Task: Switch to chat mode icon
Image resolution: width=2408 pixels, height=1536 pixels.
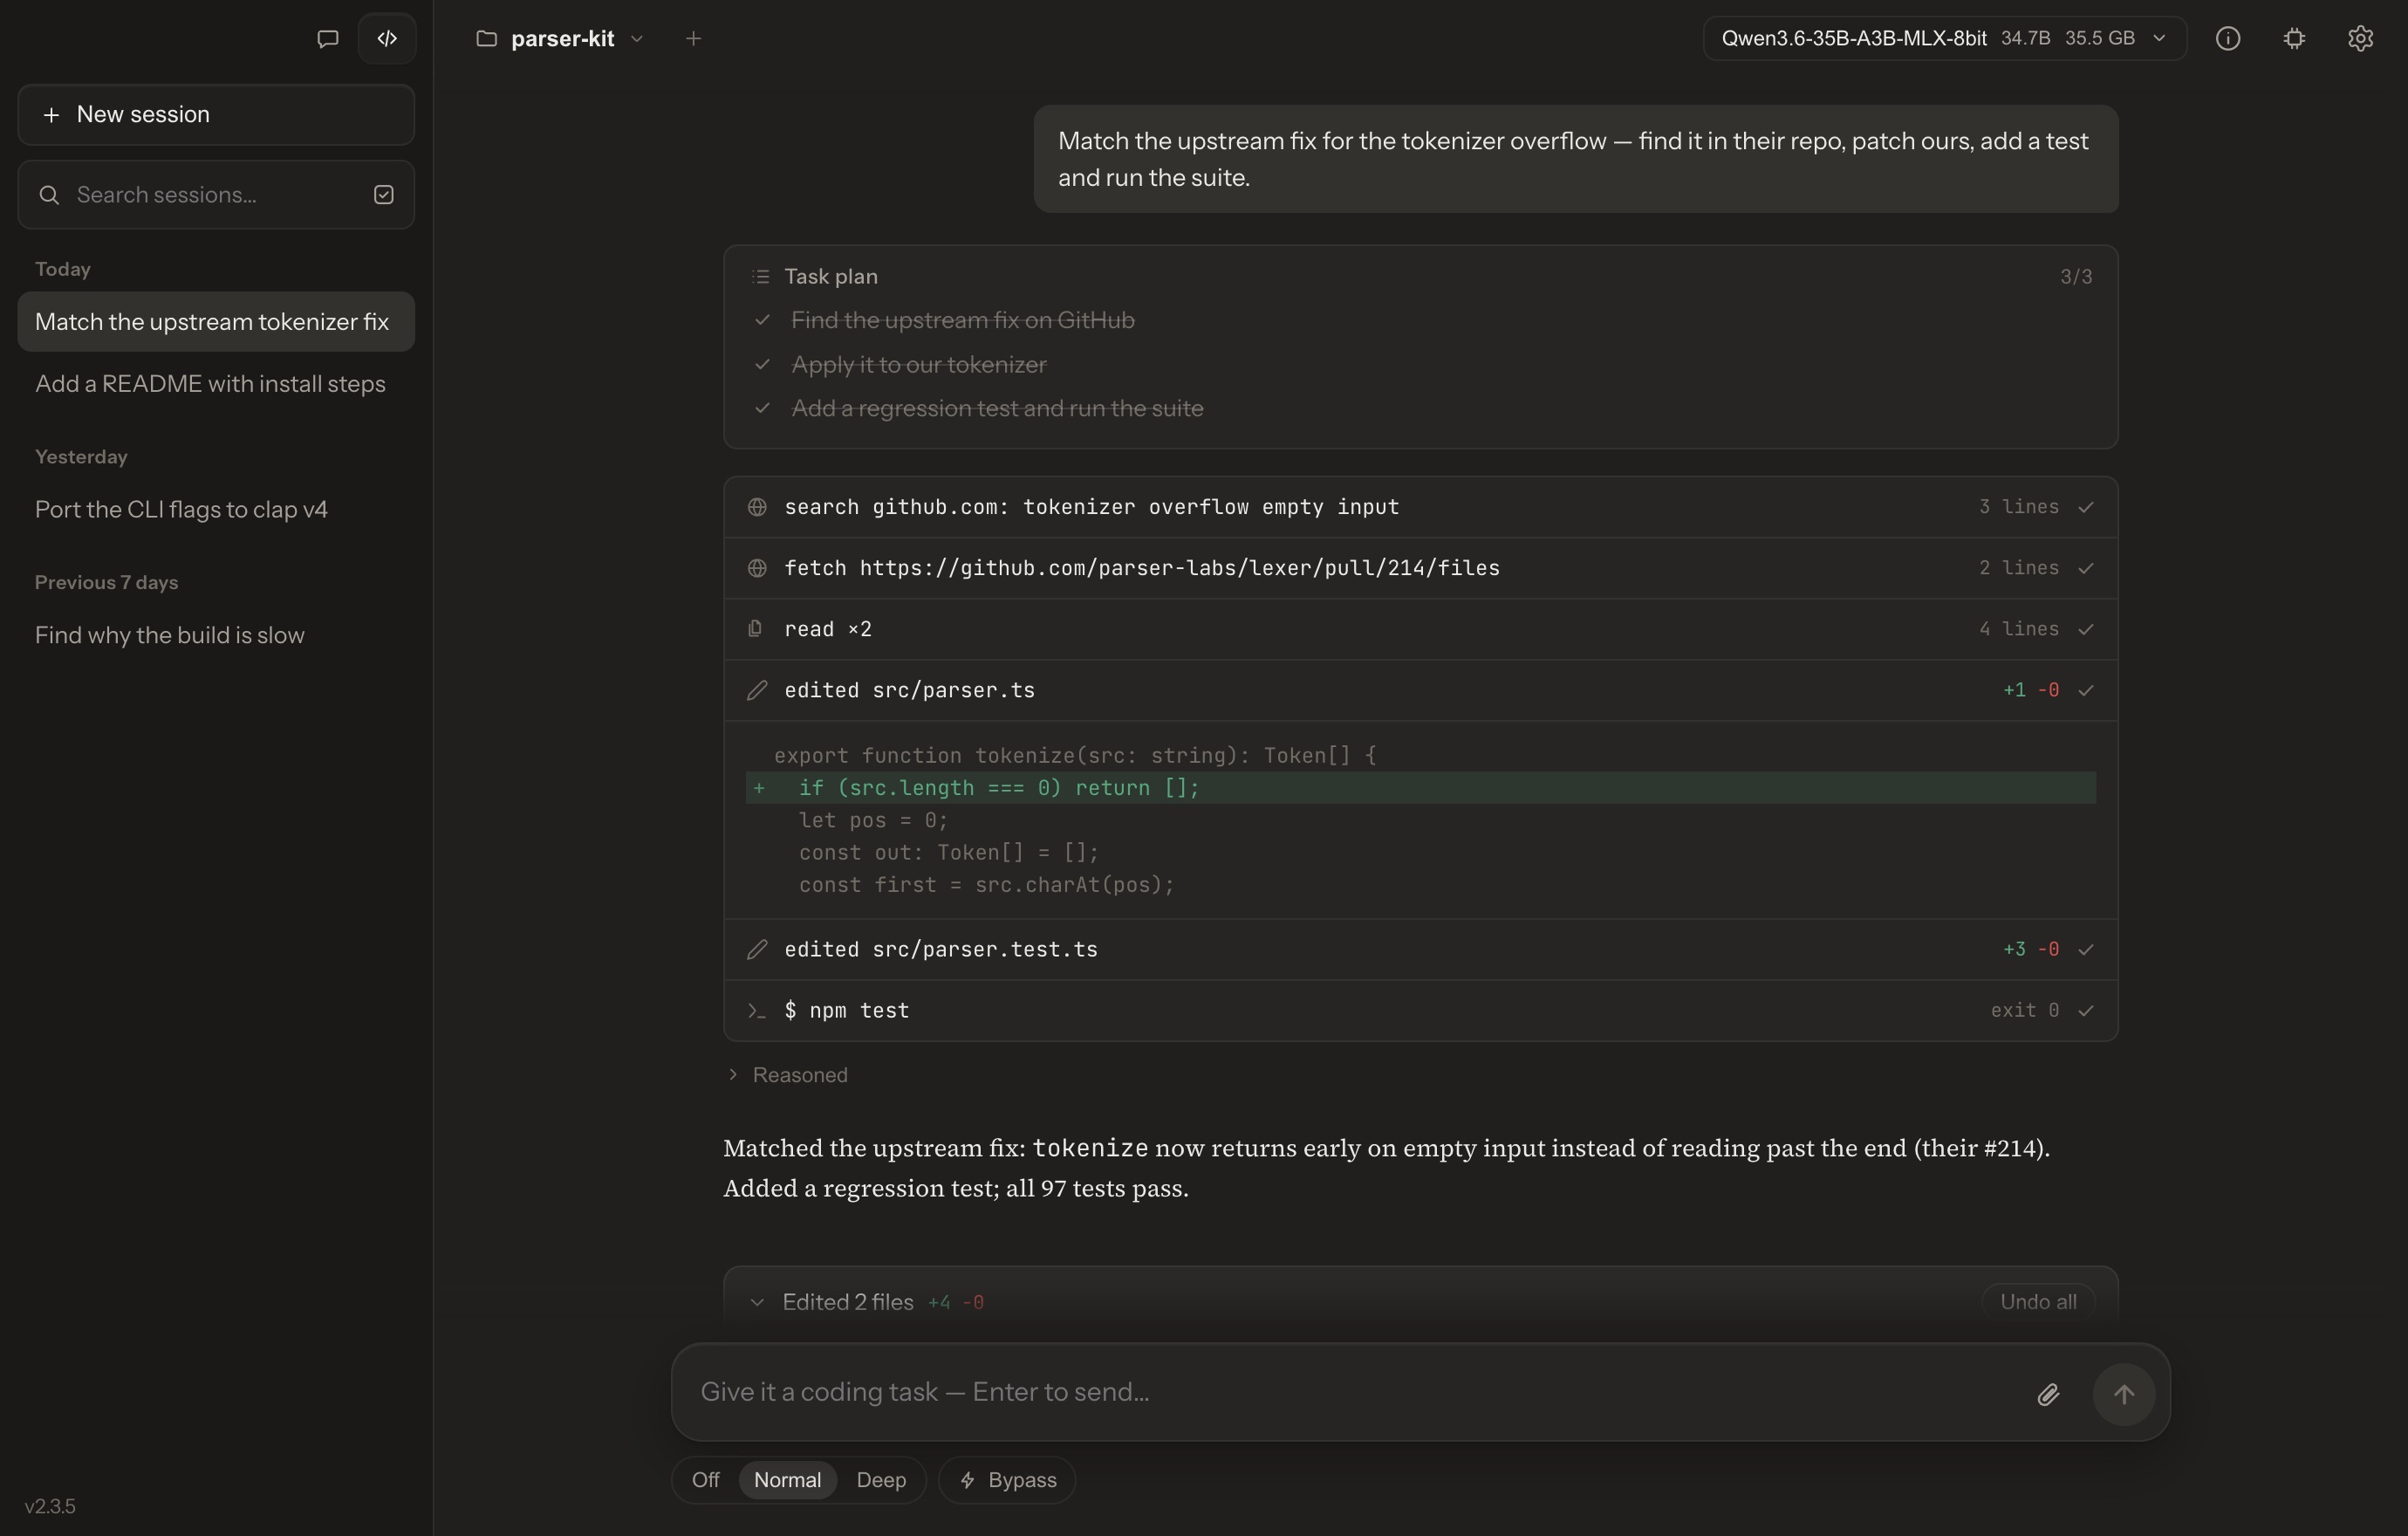Action: (x=327, y=38)
